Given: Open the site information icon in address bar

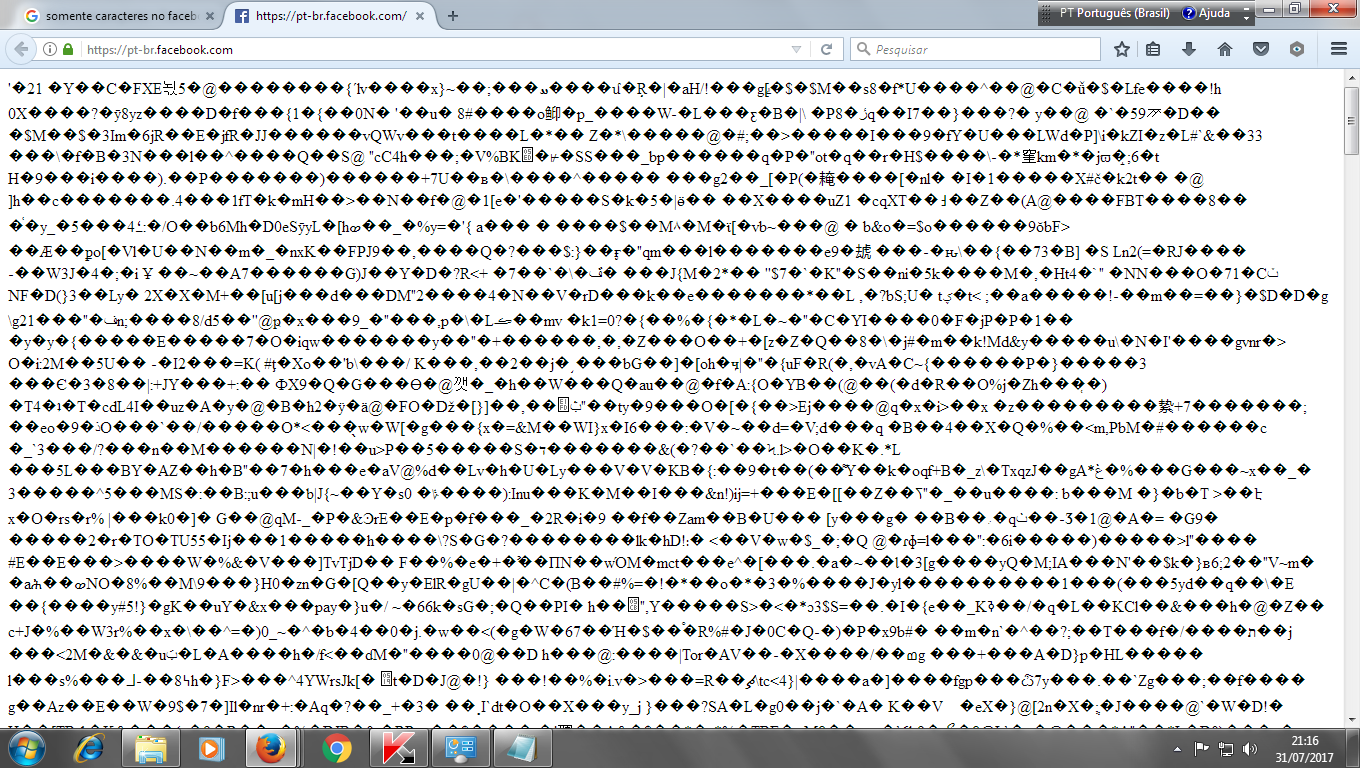Looking at the screenshot, I should click(x=50, y=49).
